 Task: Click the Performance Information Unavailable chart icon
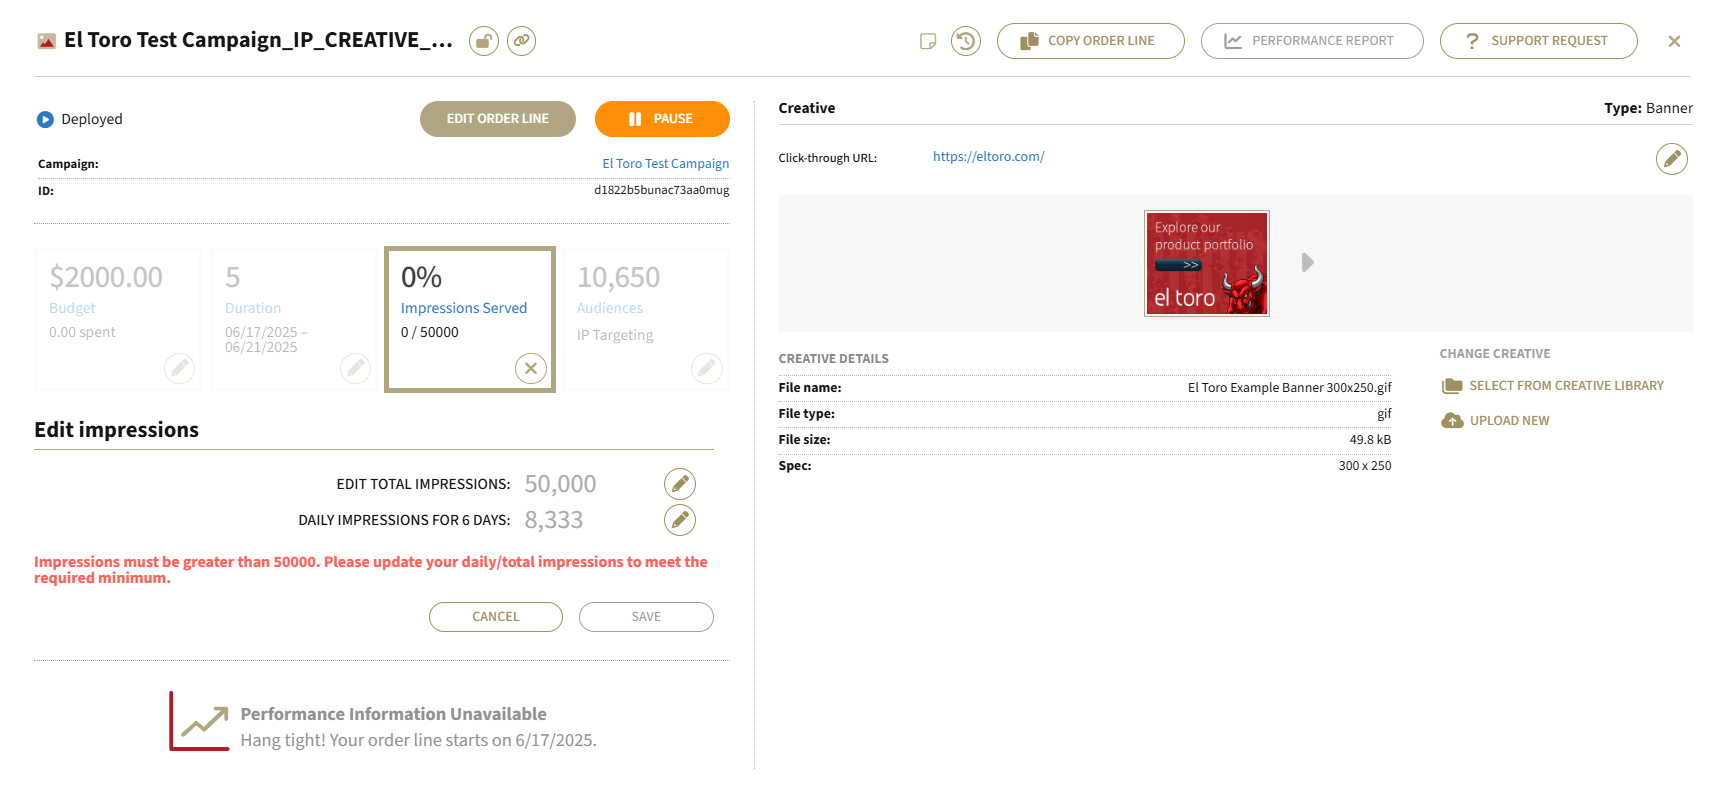(200, 721)
